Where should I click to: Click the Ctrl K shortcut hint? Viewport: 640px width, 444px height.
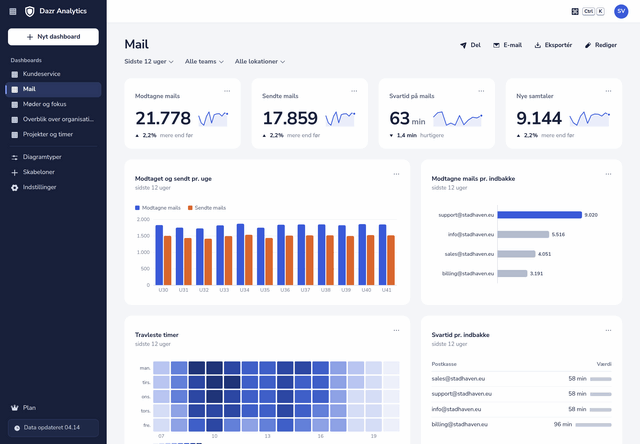[593, 11]
